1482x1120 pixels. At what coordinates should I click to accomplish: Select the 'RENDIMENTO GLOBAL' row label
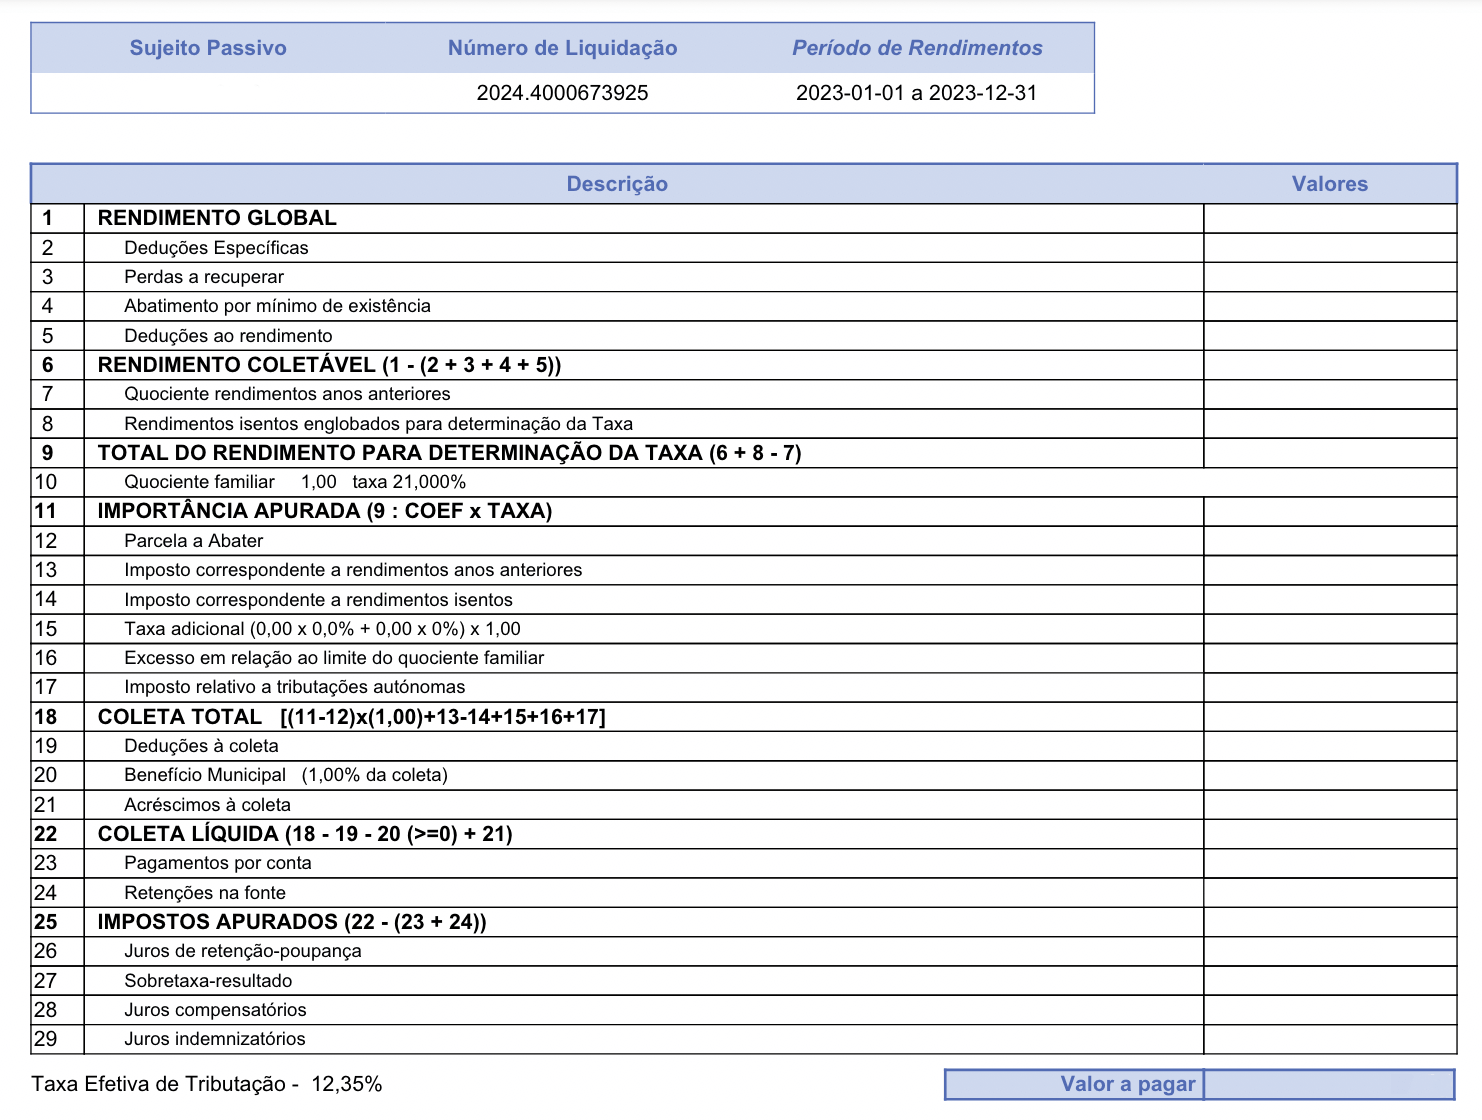tap(217, 218)
